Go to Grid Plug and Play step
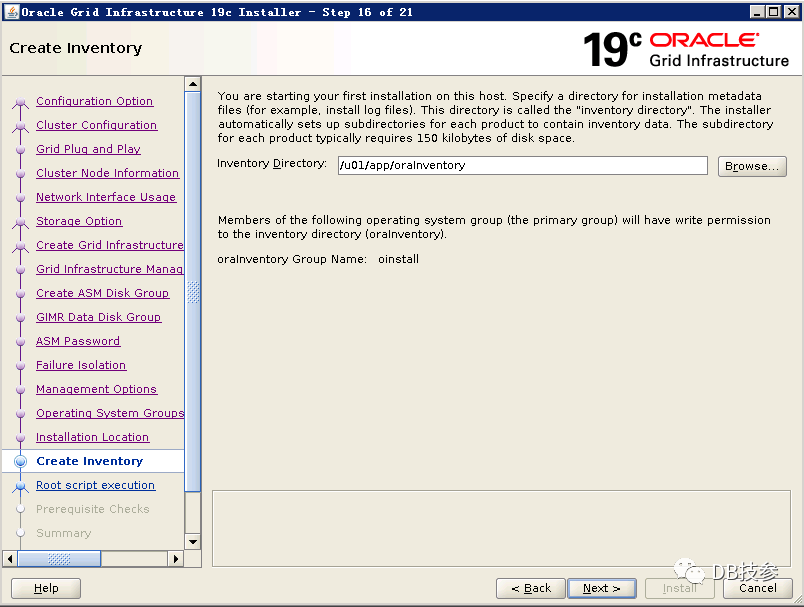 coord(88,149)
